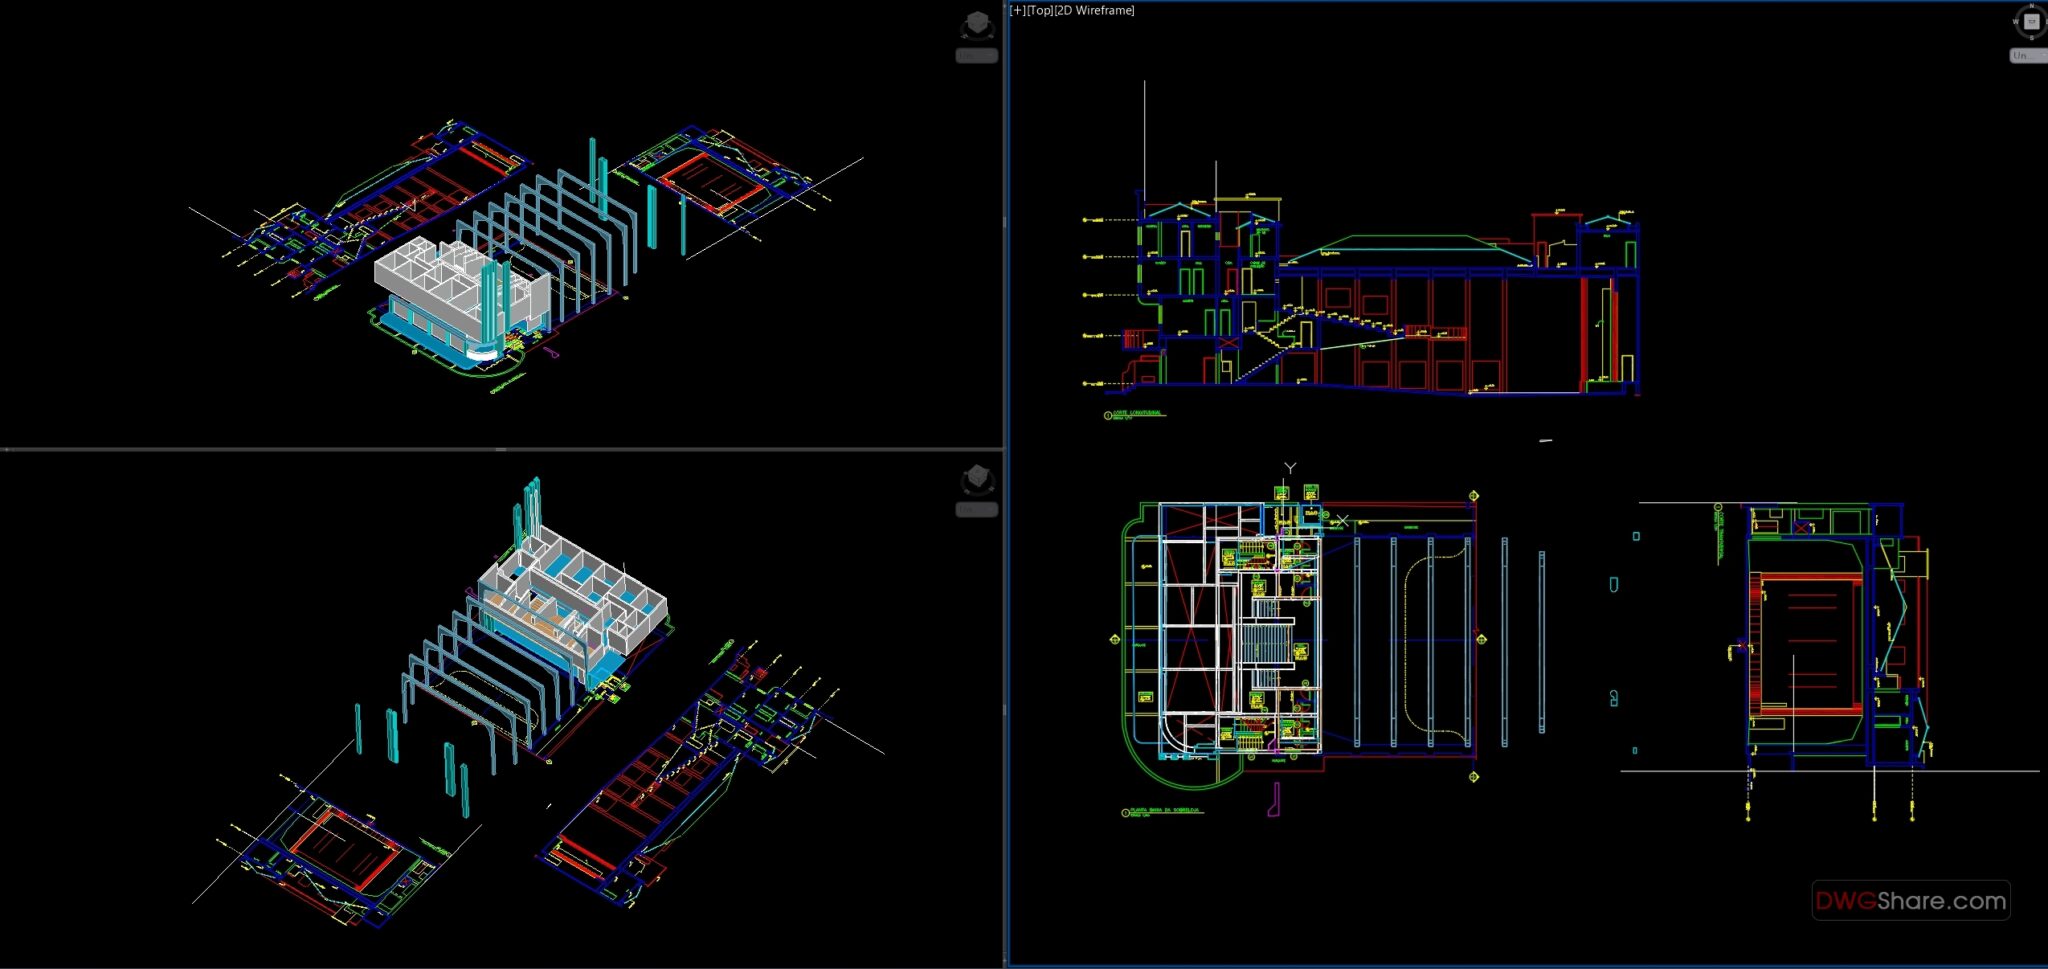Expand the UCS list on the right viewport's Un button
Screen dimensions: 2048x969
coord(2044,55)
